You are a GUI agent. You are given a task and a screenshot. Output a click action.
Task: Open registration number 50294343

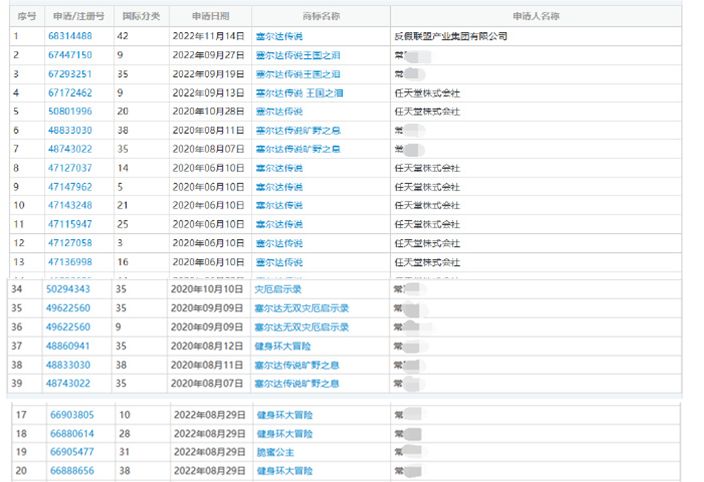click(68, 289)
